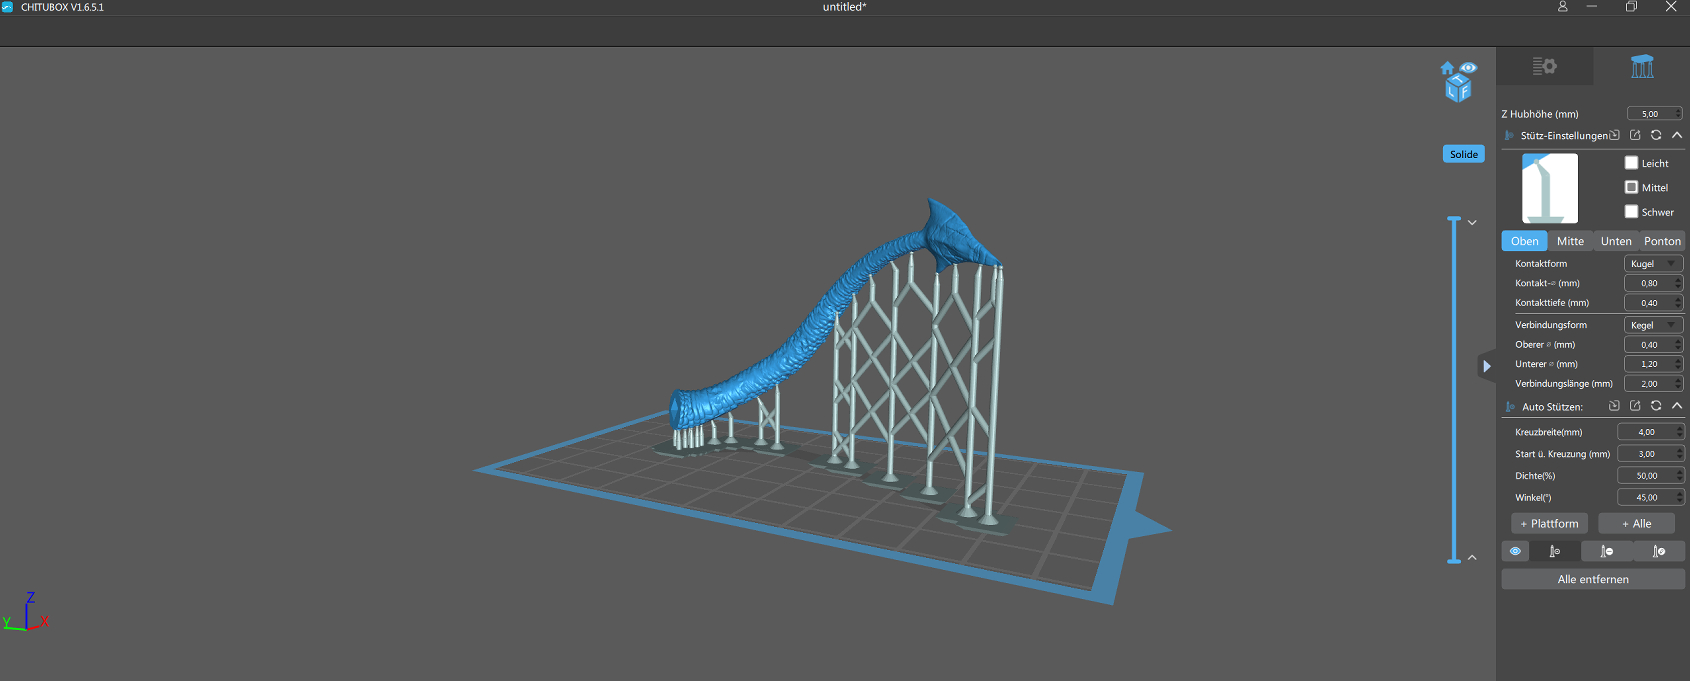The image size is (1690, 681).
Task: Import Stütz-Einstellungen config icon
Action: point(1614,135)
